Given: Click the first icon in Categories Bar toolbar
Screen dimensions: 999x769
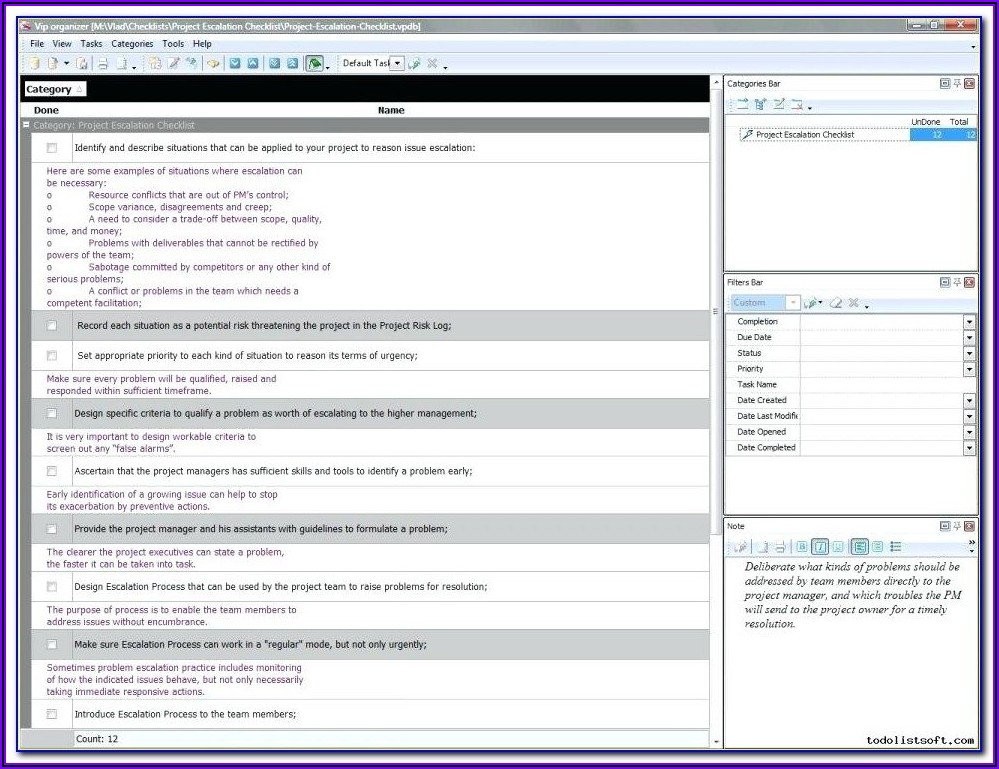Looking at the screenshot, I should tap(742, 105).
